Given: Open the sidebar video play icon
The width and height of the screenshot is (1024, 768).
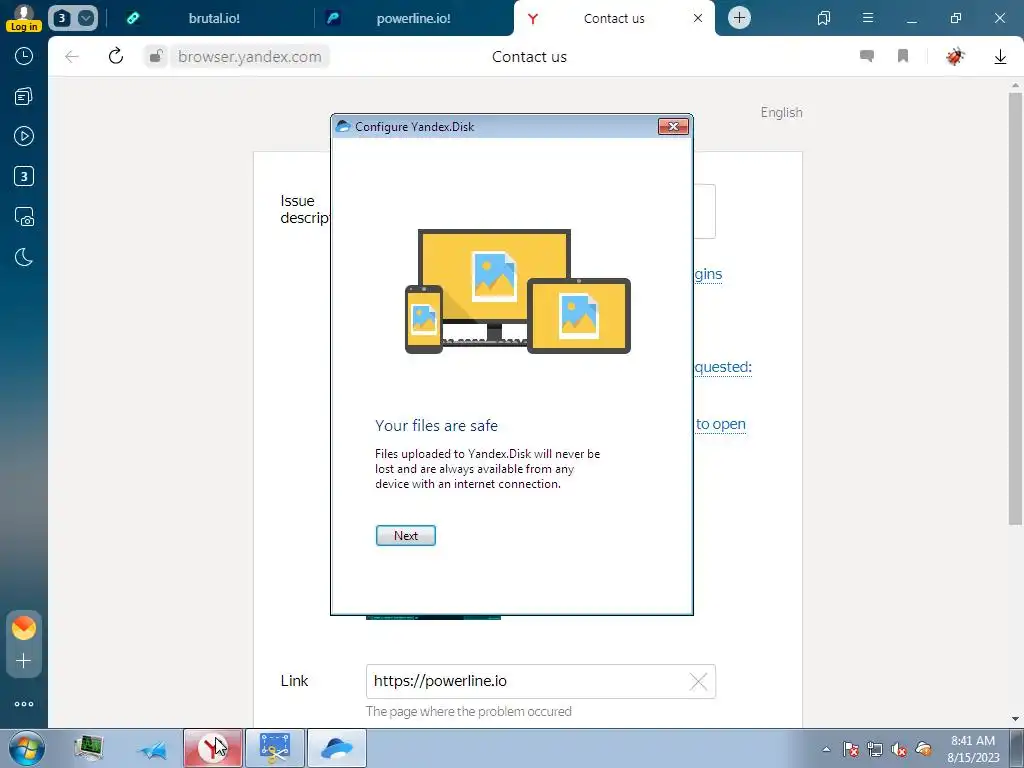Looking at the screenshot, I should pyautogui.click(x=24, y=136).
